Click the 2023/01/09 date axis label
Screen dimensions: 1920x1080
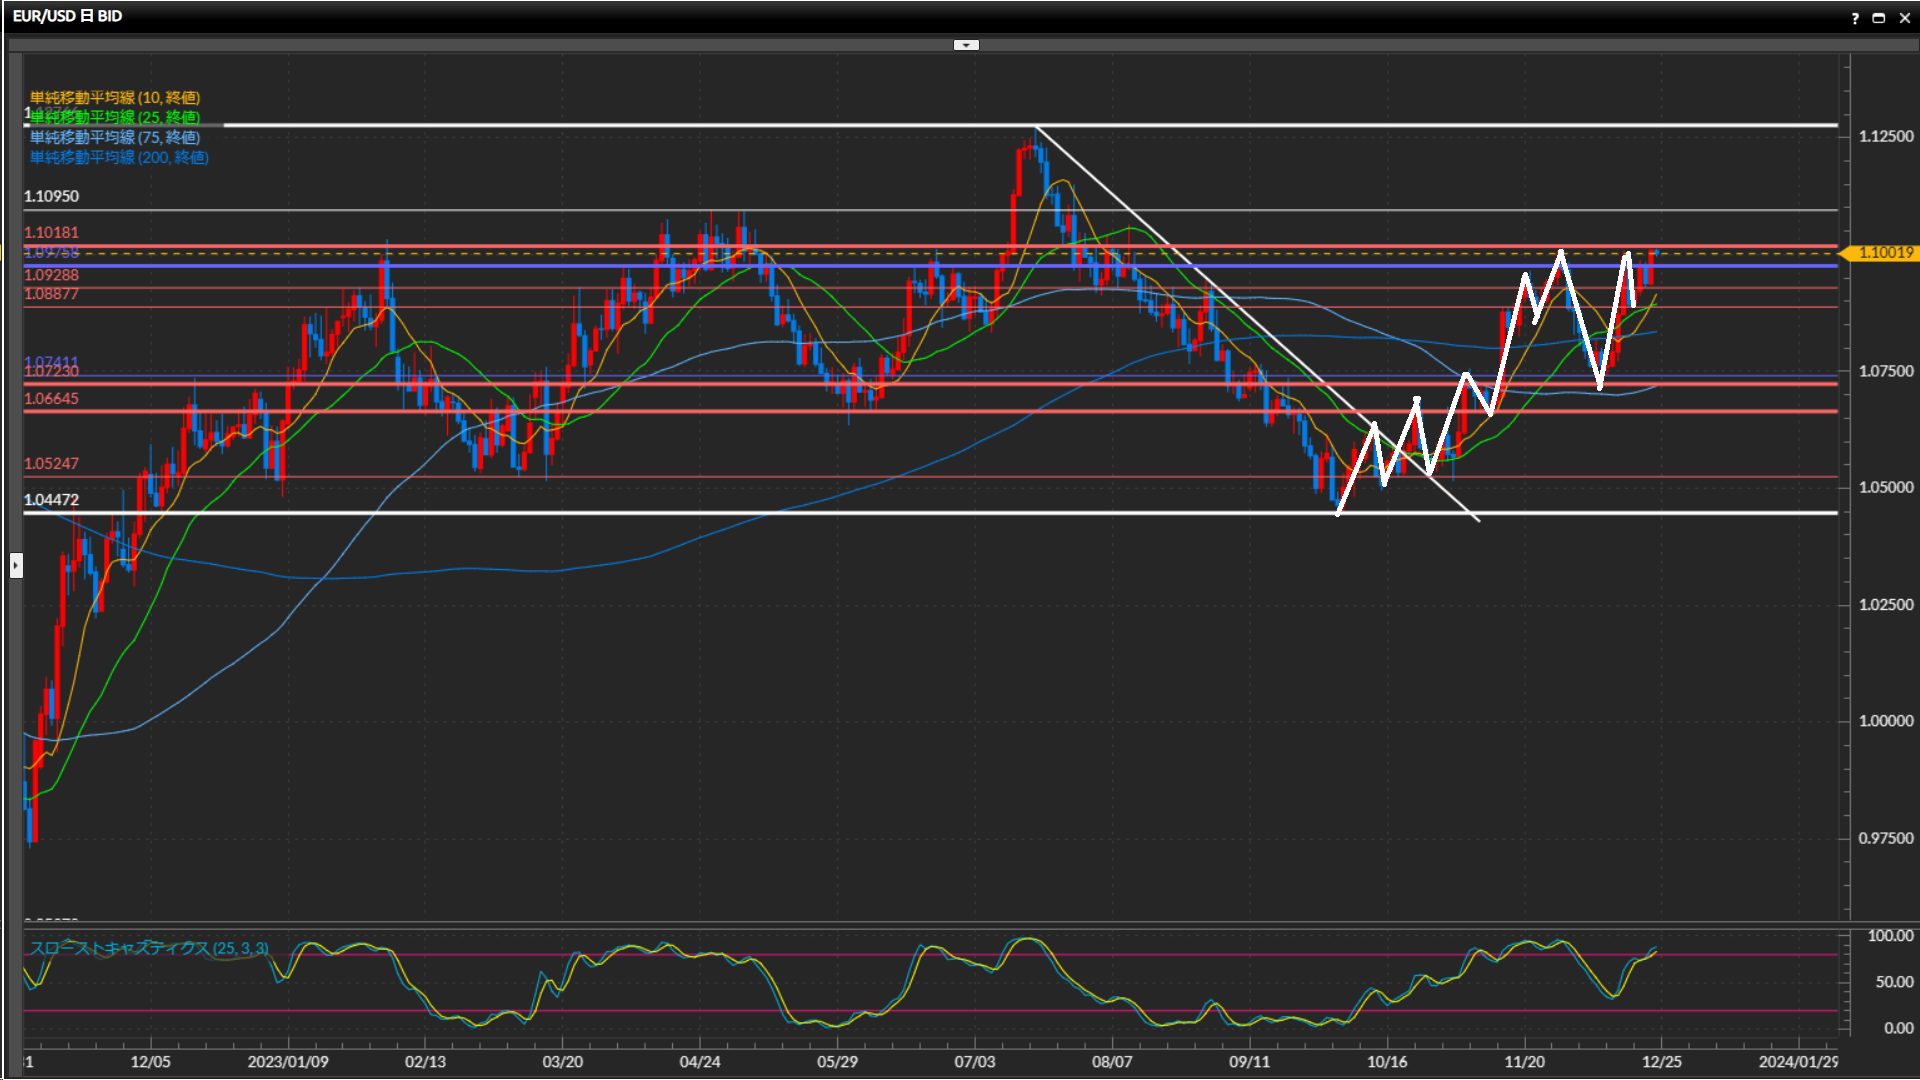click(x=288, y=1061)
